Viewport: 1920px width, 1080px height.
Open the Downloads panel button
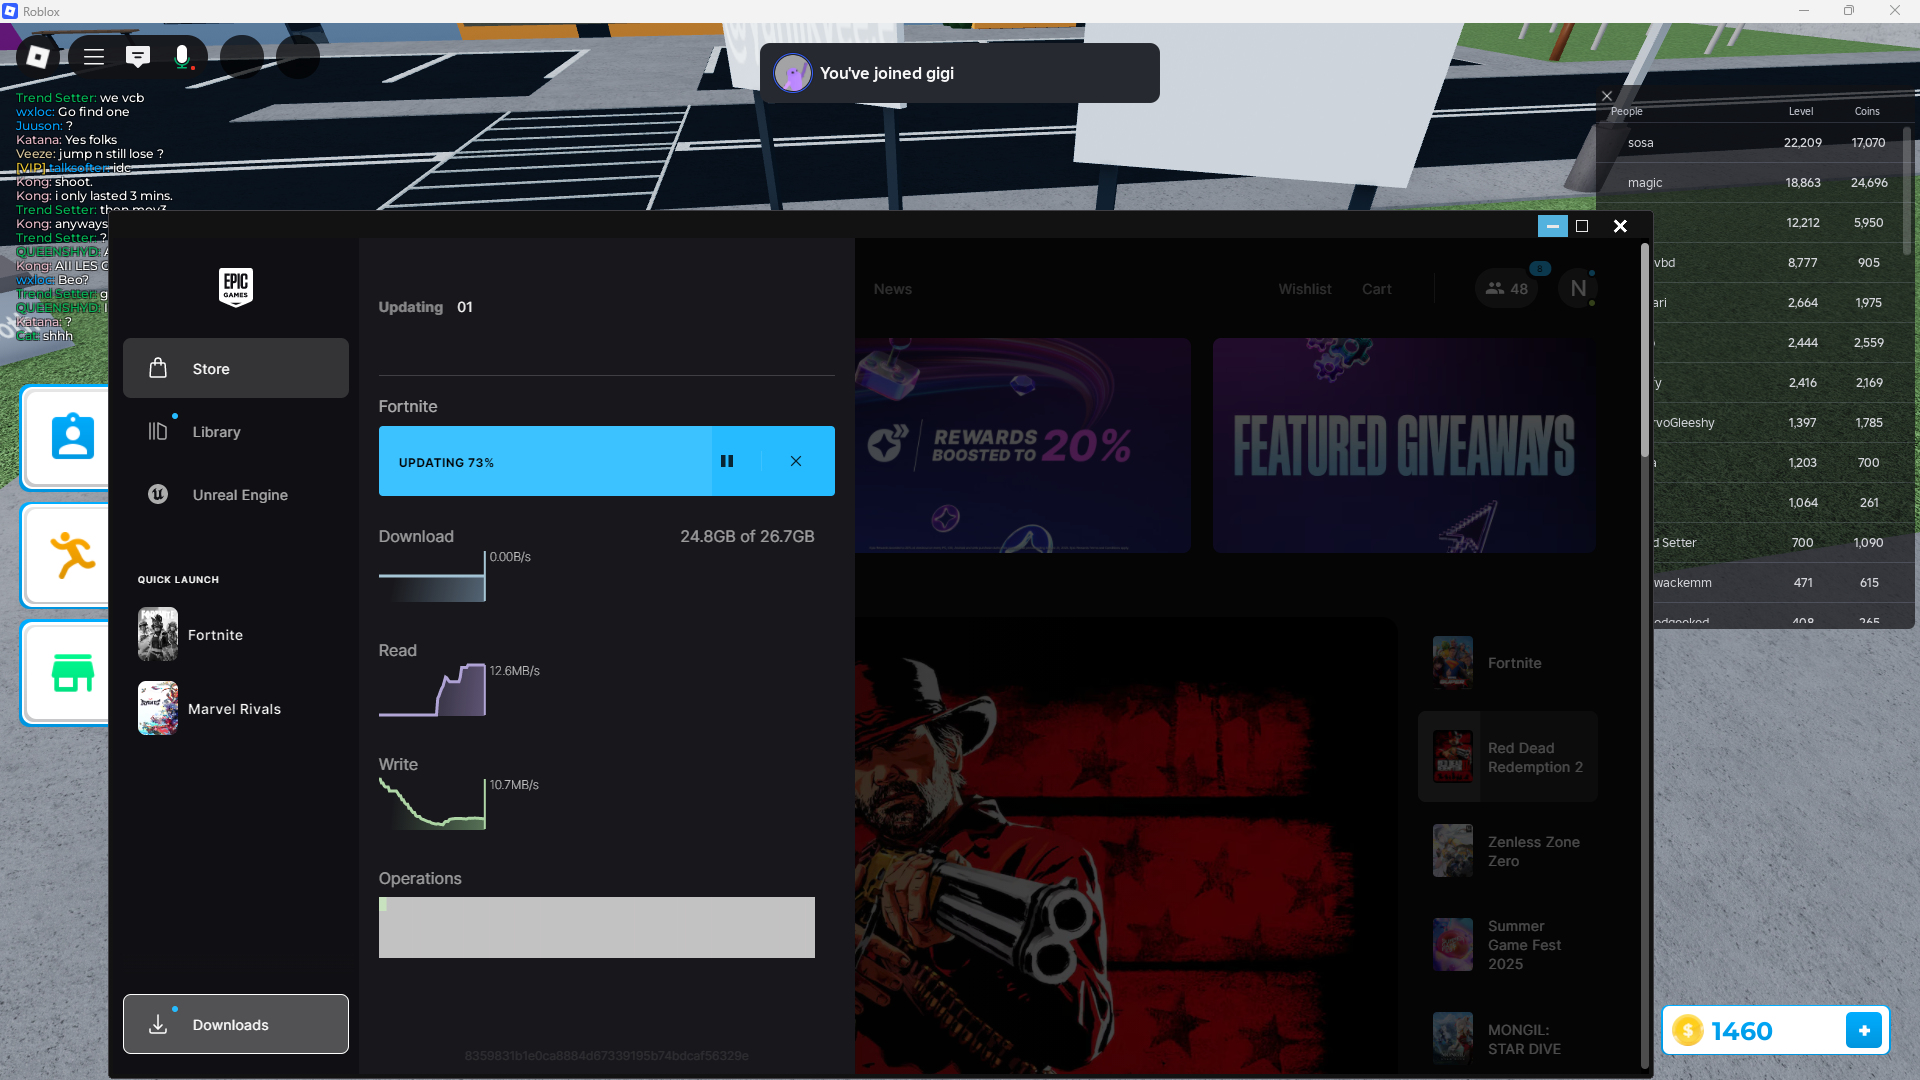coord(236,1024)
